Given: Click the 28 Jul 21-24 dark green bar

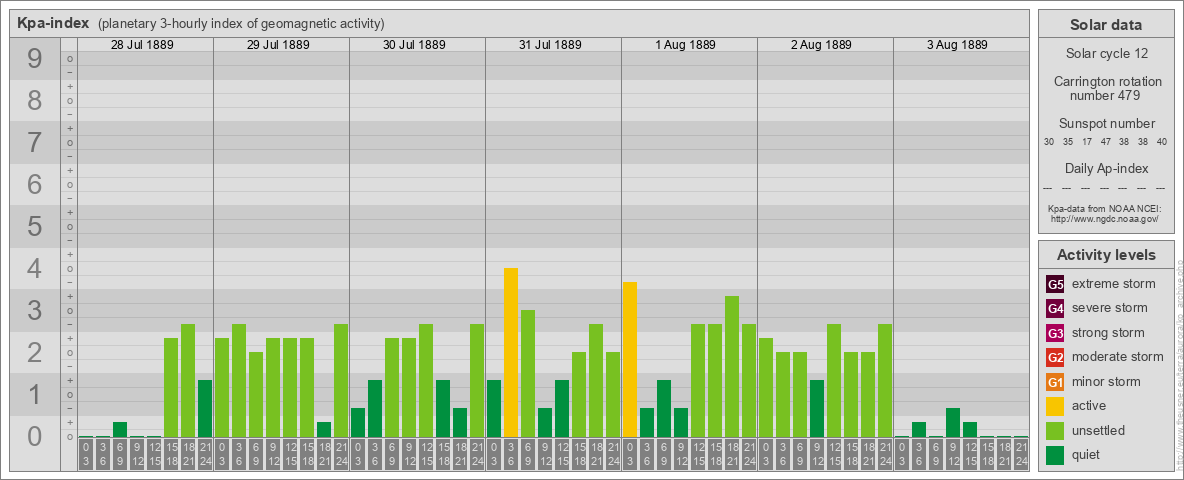Looking at the screenshot, I should click(205, 408).
